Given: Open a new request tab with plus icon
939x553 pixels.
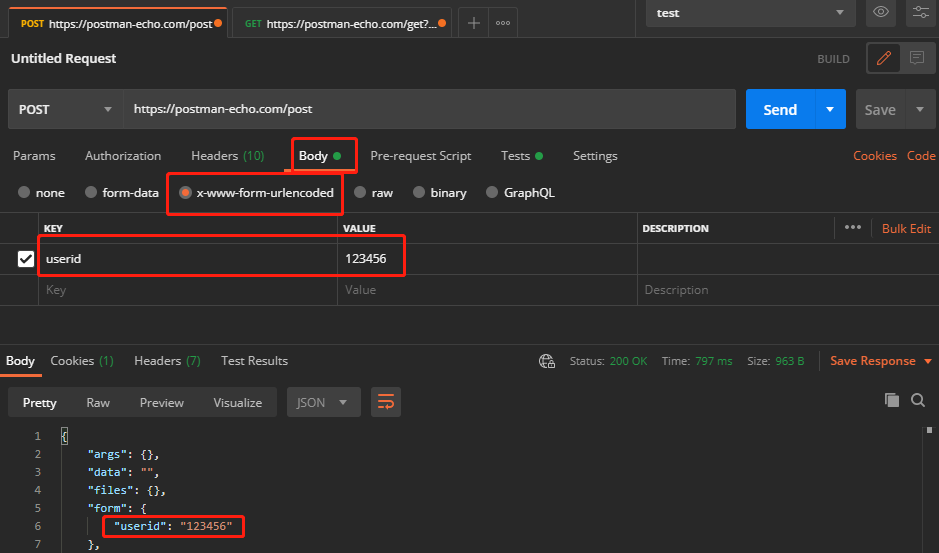Looking at the screenshot, I should click(474, 23).
